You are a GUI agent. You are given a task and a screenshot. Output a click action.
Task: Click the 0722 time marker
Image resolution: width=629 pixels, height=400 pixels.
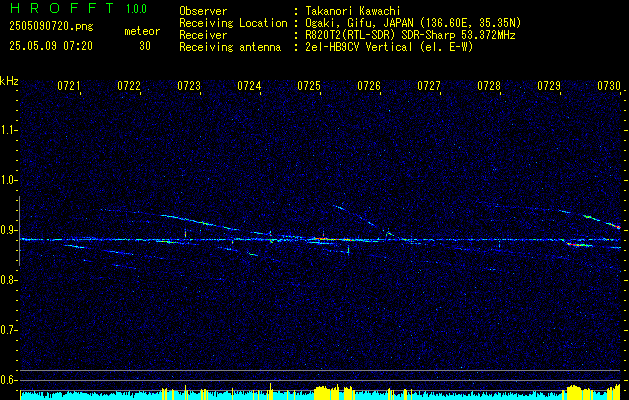click(x=129, y=85)
